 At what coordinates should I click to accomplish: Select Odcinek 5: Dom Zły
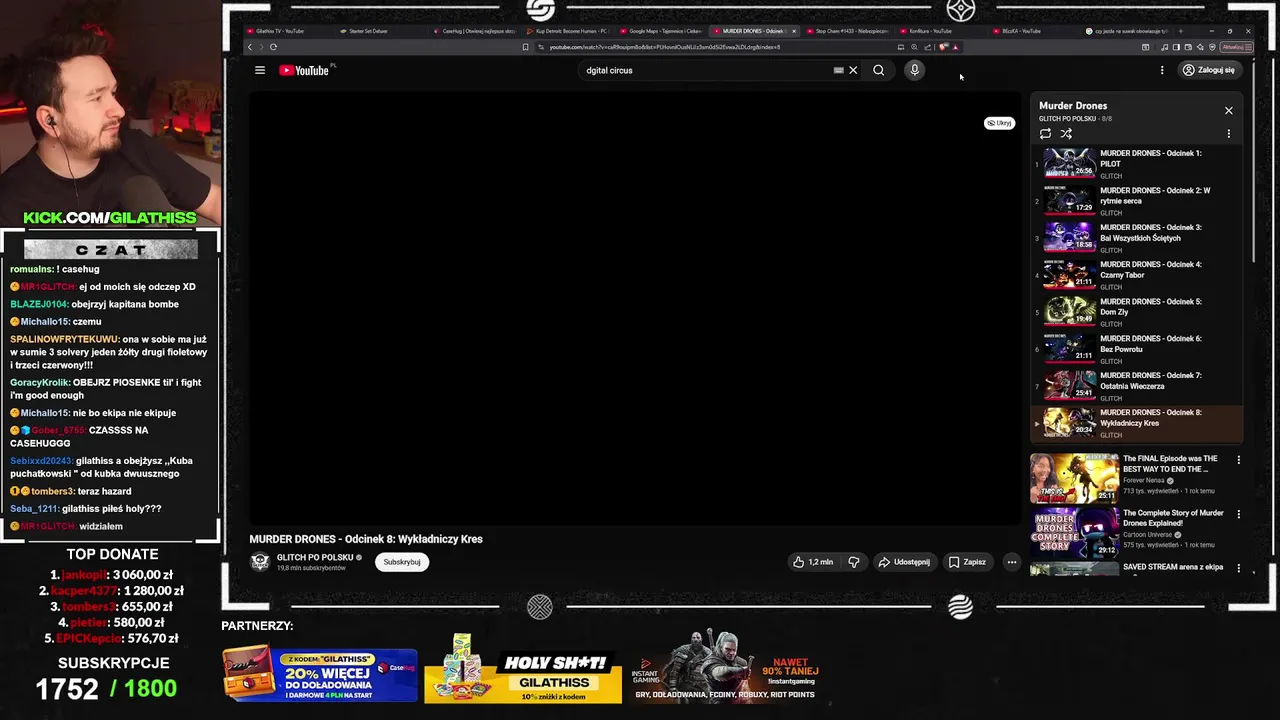[1138, 311]
